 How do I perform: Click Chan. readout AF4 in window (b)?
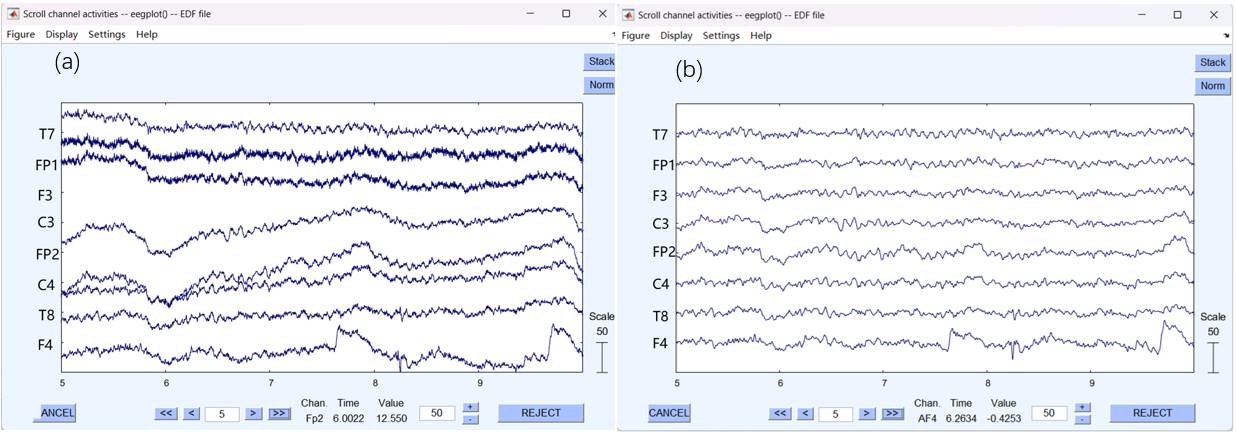click(x=926, y=420)
